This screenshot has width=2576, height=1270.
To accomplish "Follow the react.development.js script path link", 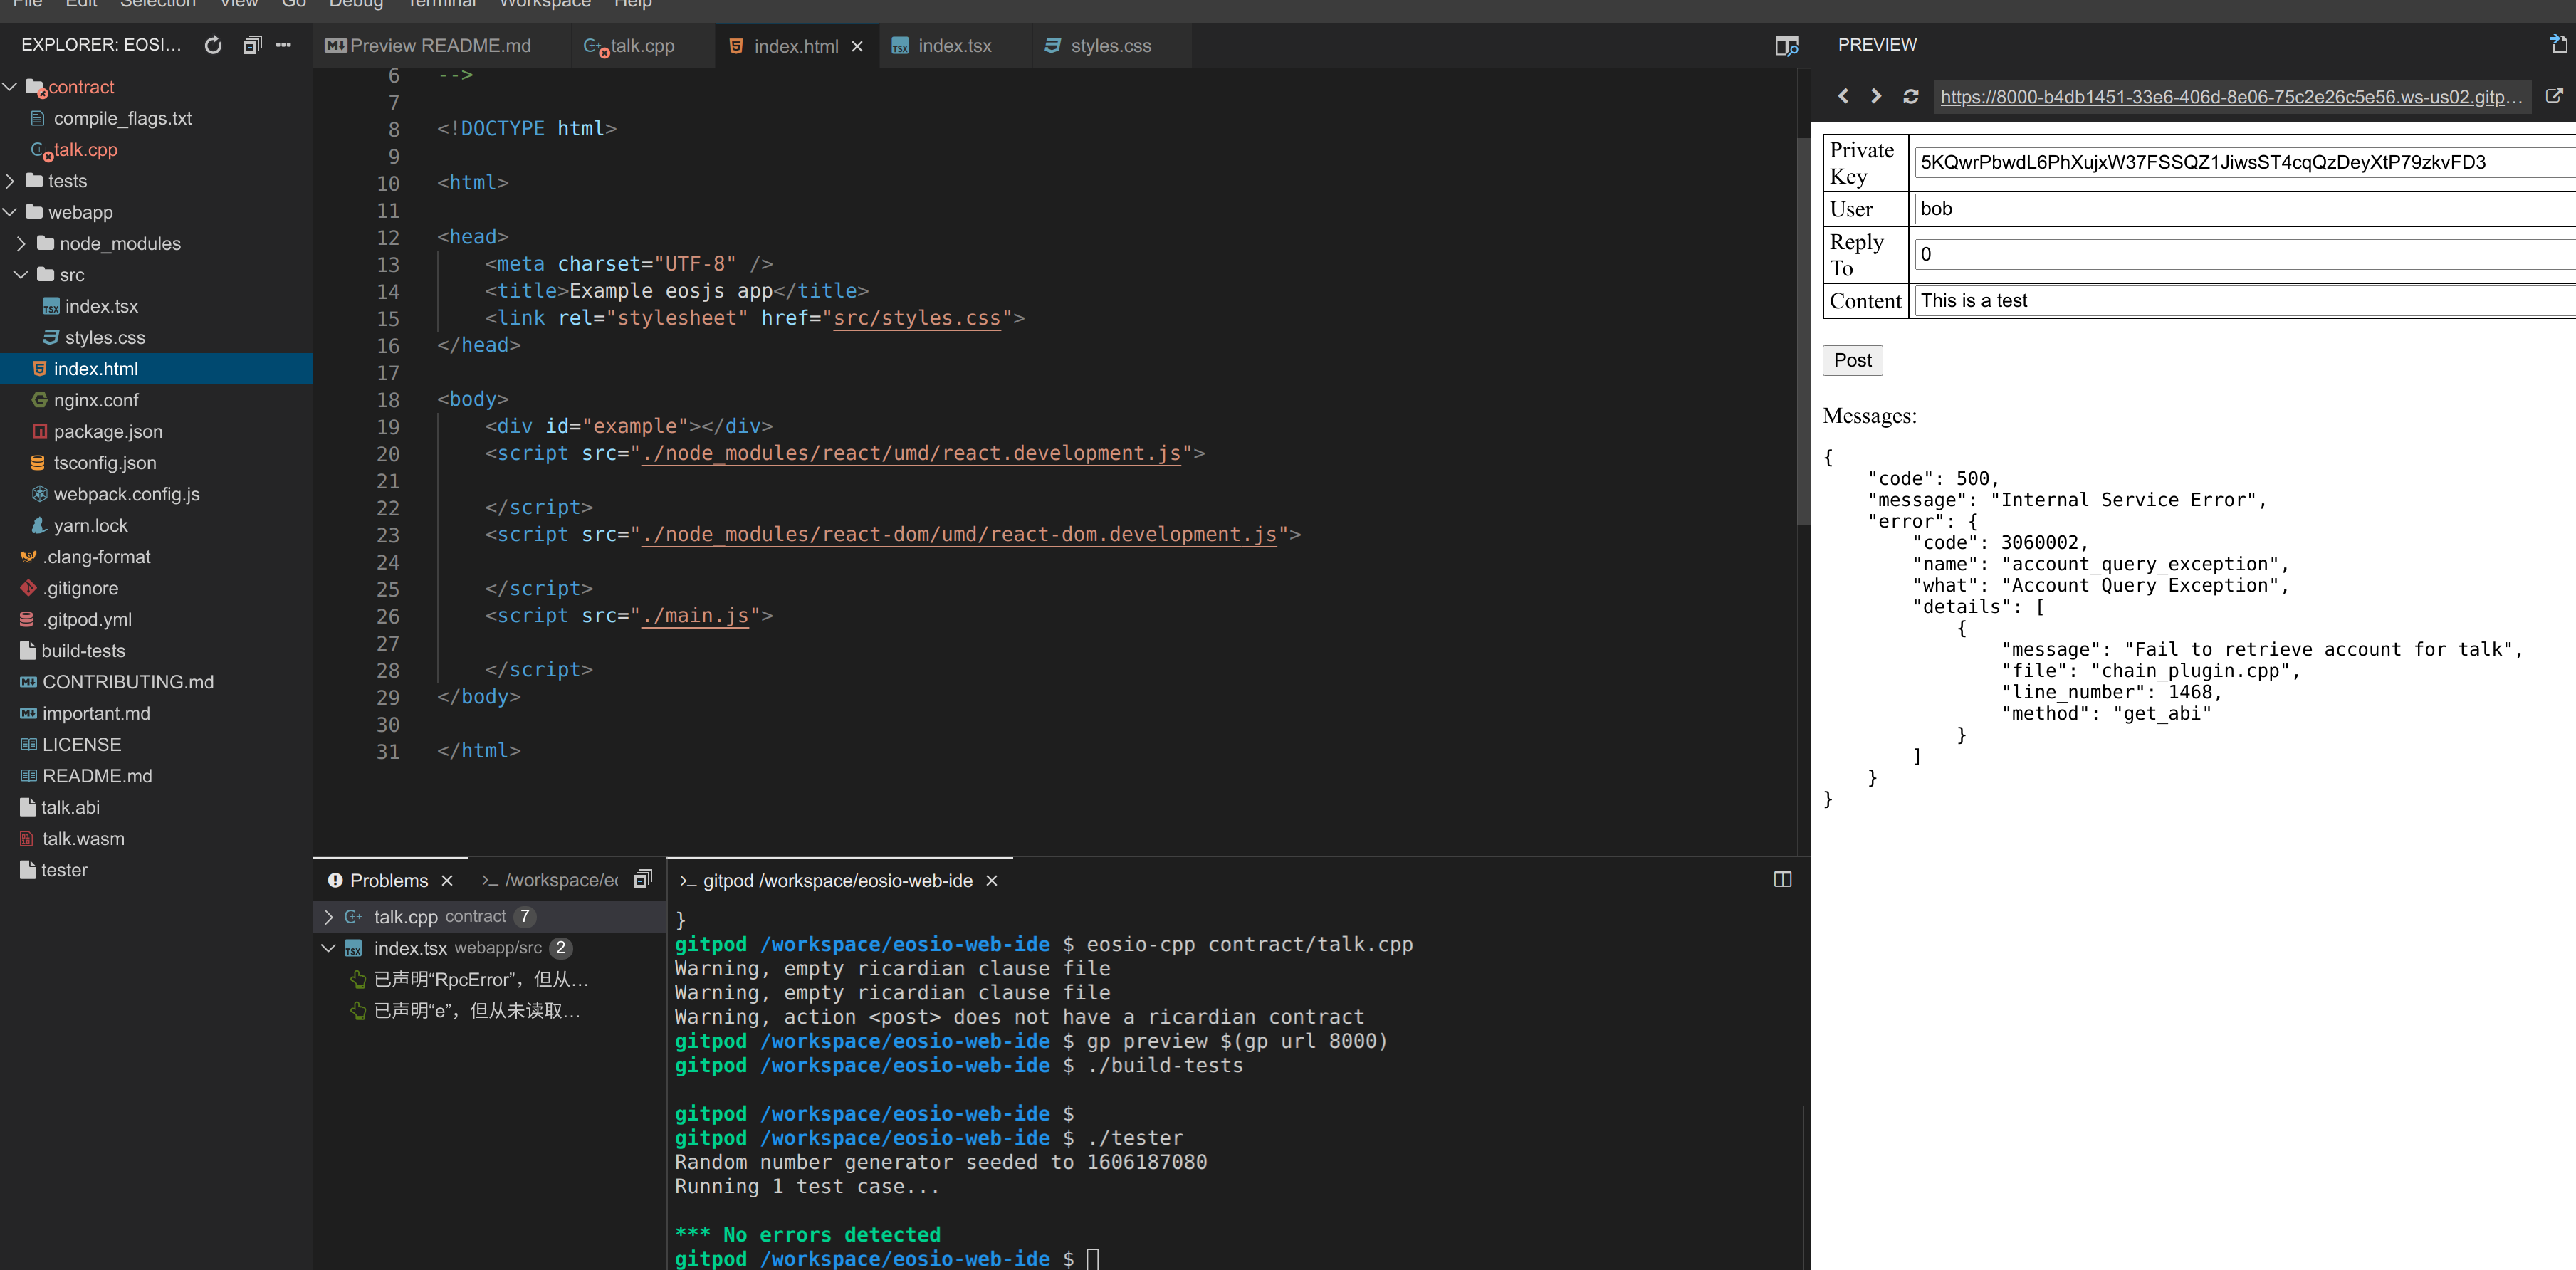I will coord(912,453).
